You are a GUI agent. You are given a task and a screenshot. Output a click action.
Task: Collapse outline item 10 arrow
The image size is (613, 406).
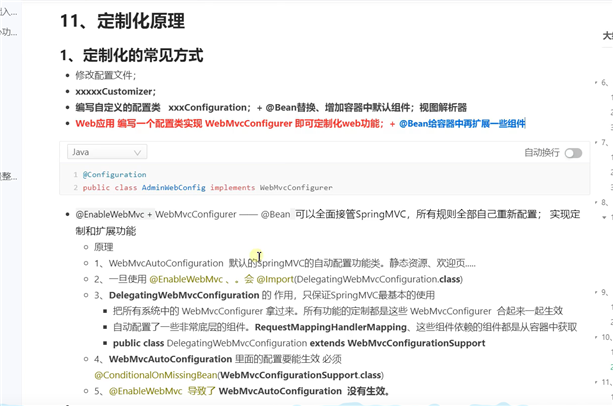(596, 337)
